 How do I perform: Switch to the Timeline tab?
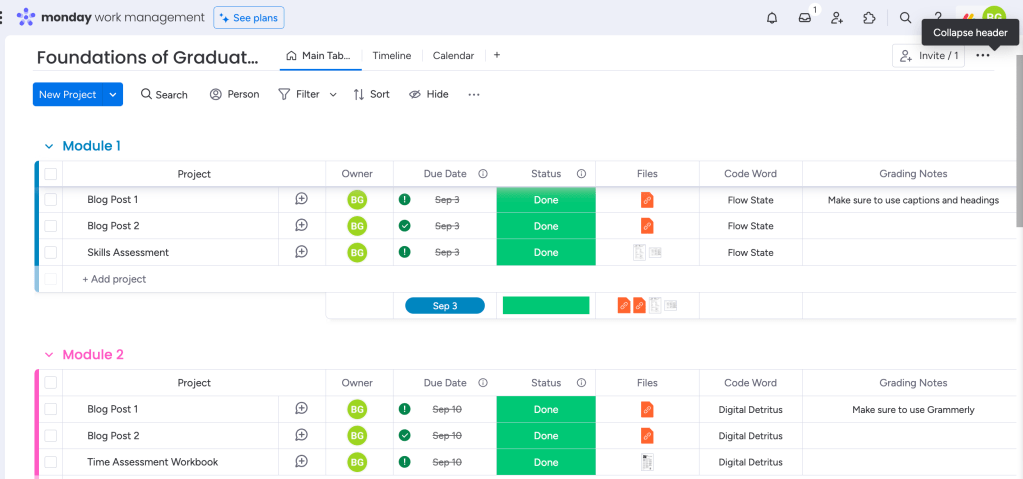pos(391,56)
